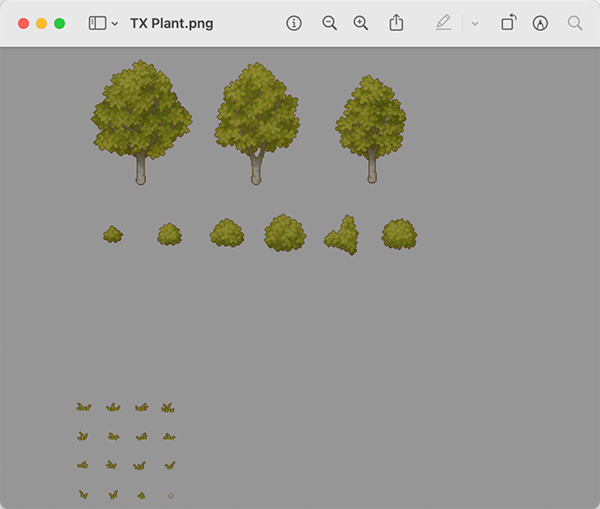The width and height of the screenshot is (600, 509).
Task: Open the search field magnifier
Action: (x=575, y=23)
